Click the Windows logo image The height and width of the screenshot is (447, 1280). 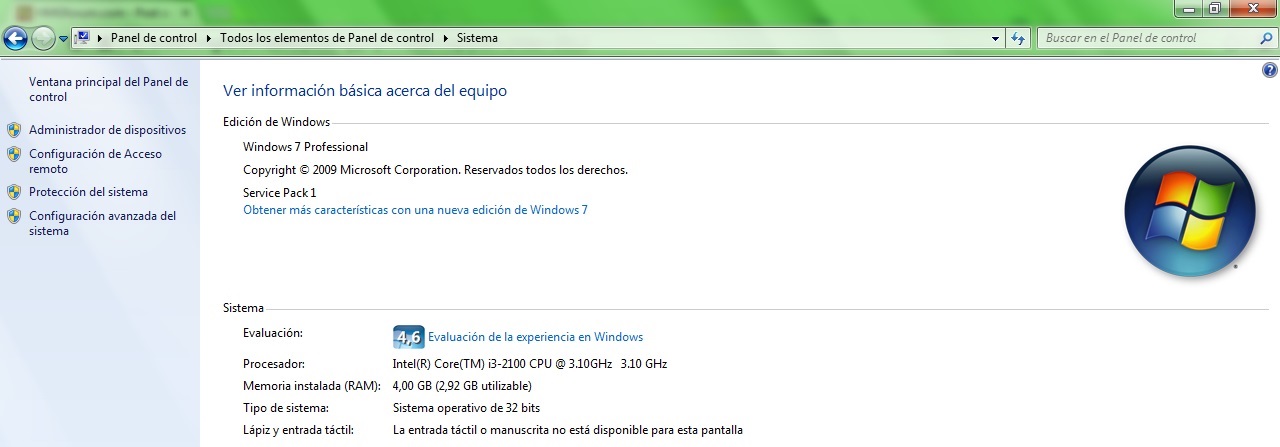(x=1189, y=212)
